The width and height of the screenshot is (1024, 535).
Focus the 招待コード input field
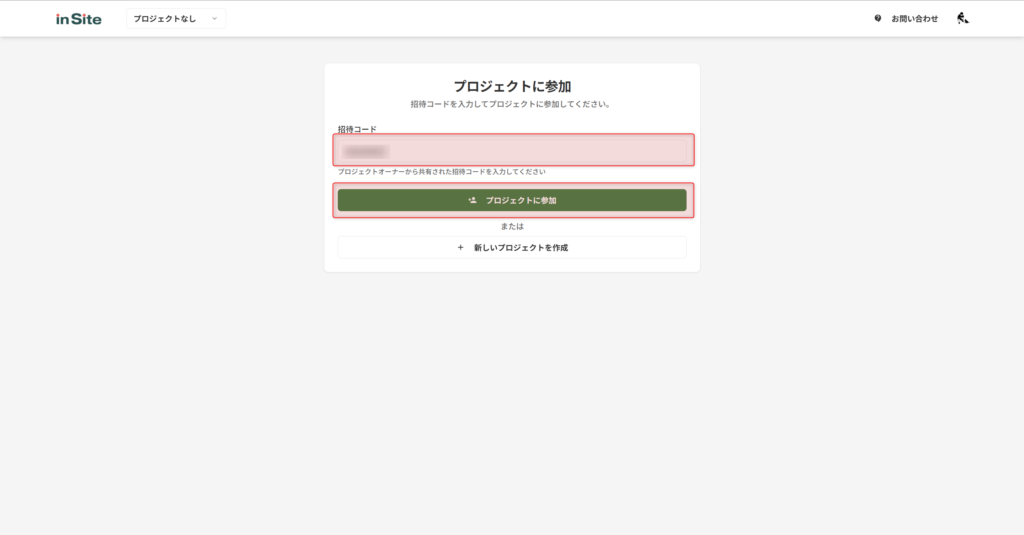[513, 151]
